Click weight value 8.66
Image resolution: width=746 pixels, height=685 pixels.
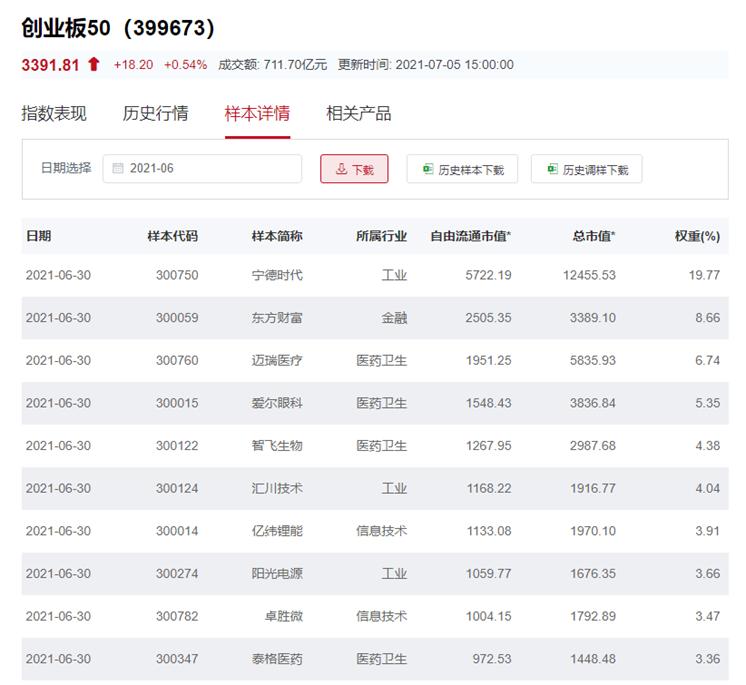[x=707, y=318]
